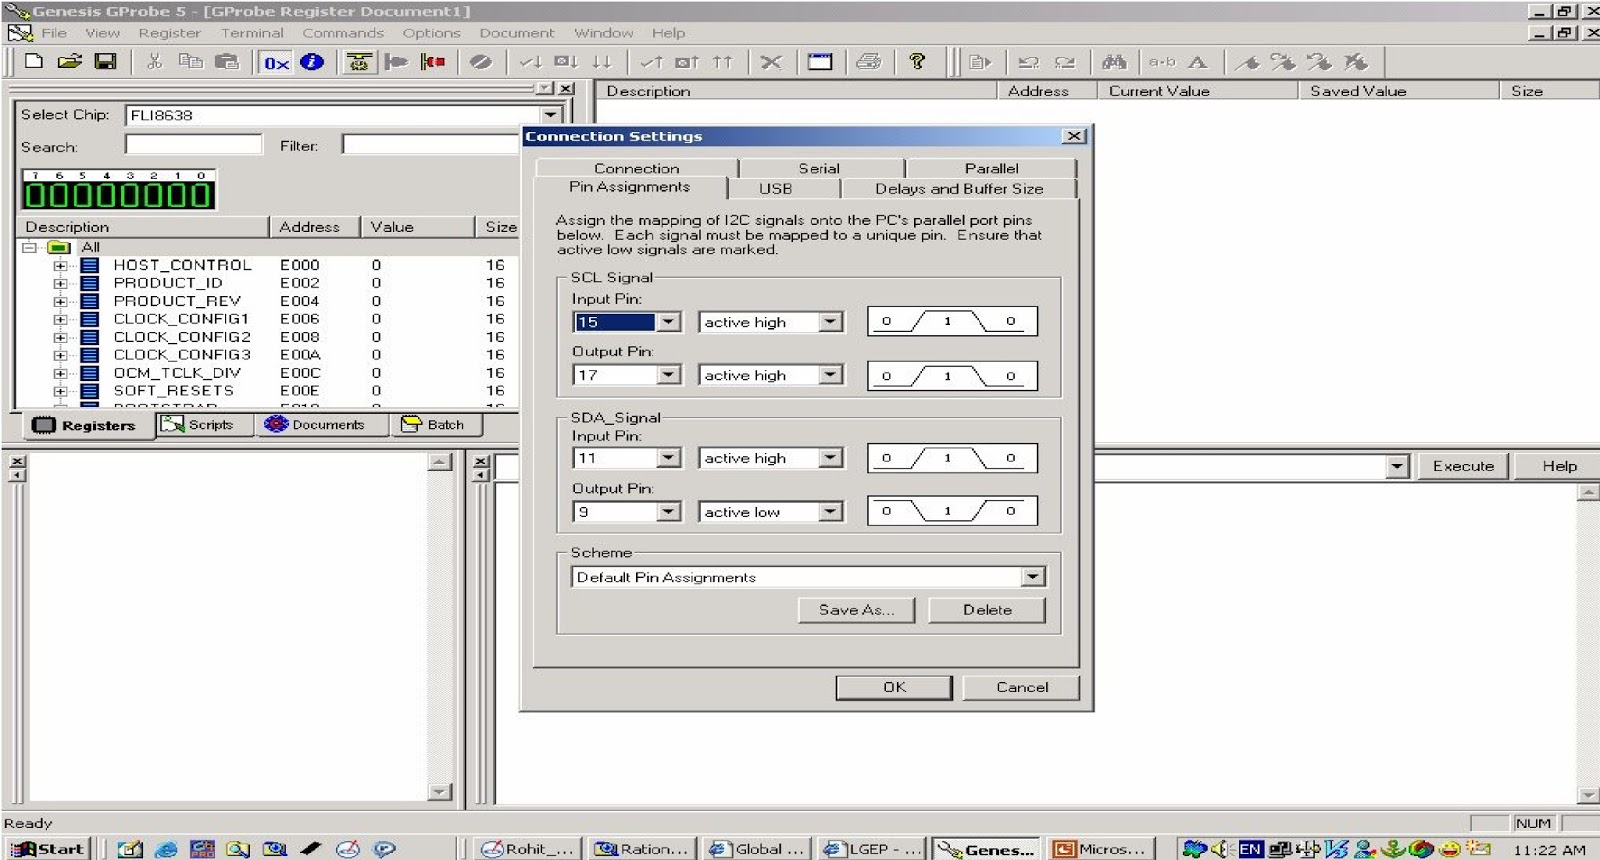Click the EN language indicator in tray
1600x860 pixels.
click(x=1250, y=849)
